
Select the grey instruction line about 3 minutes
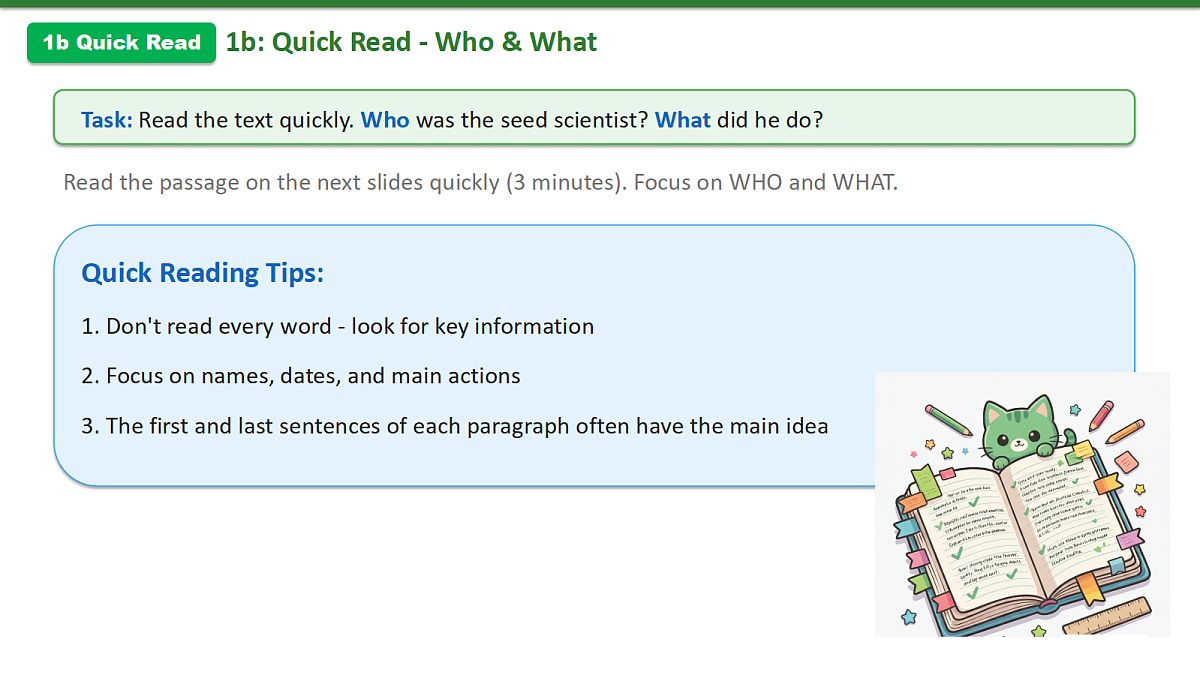click(x=481, y=183)
